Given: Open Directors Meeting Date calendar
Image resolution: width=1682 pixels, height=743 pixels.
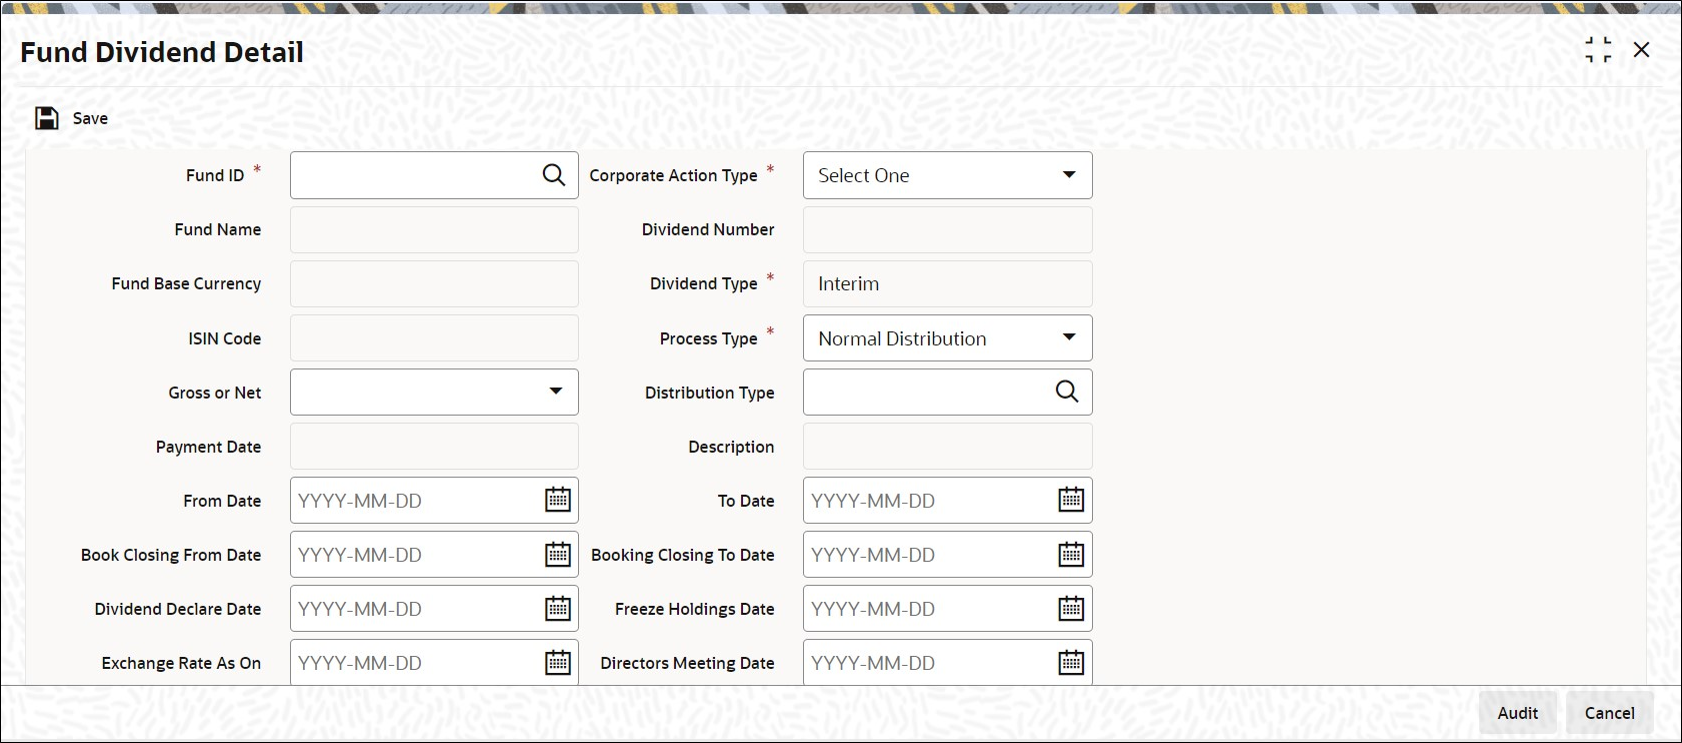Looking at the screenshot, I should click(x=1071, y=662).
